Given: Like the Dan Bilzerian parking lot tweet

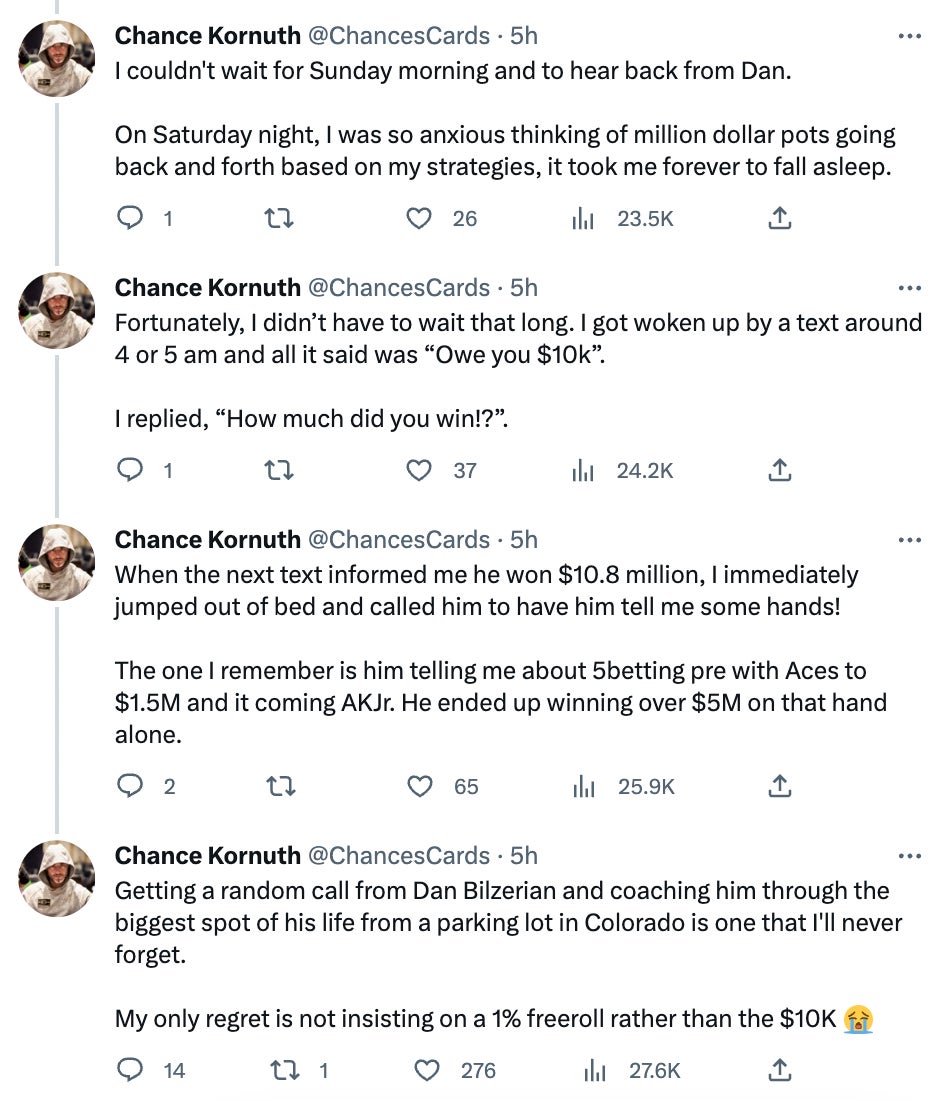Looking at the screenshot, I should pos(427,1070).
